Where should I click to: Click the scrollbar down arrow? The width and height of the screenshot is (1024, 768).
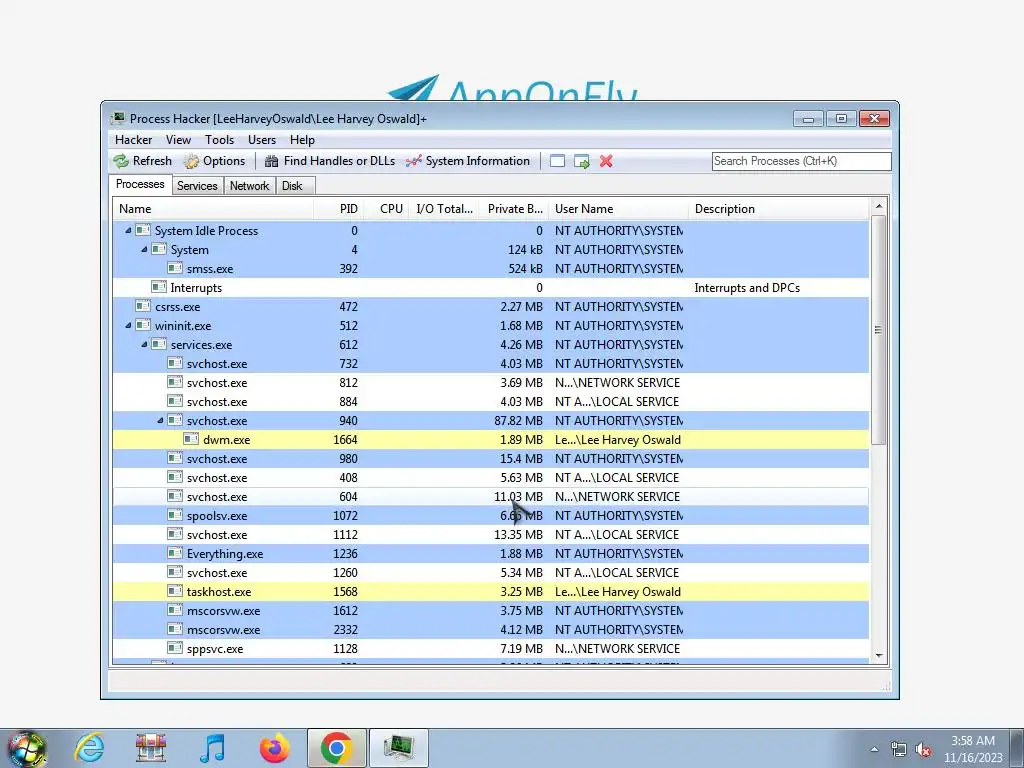point(878,656)
